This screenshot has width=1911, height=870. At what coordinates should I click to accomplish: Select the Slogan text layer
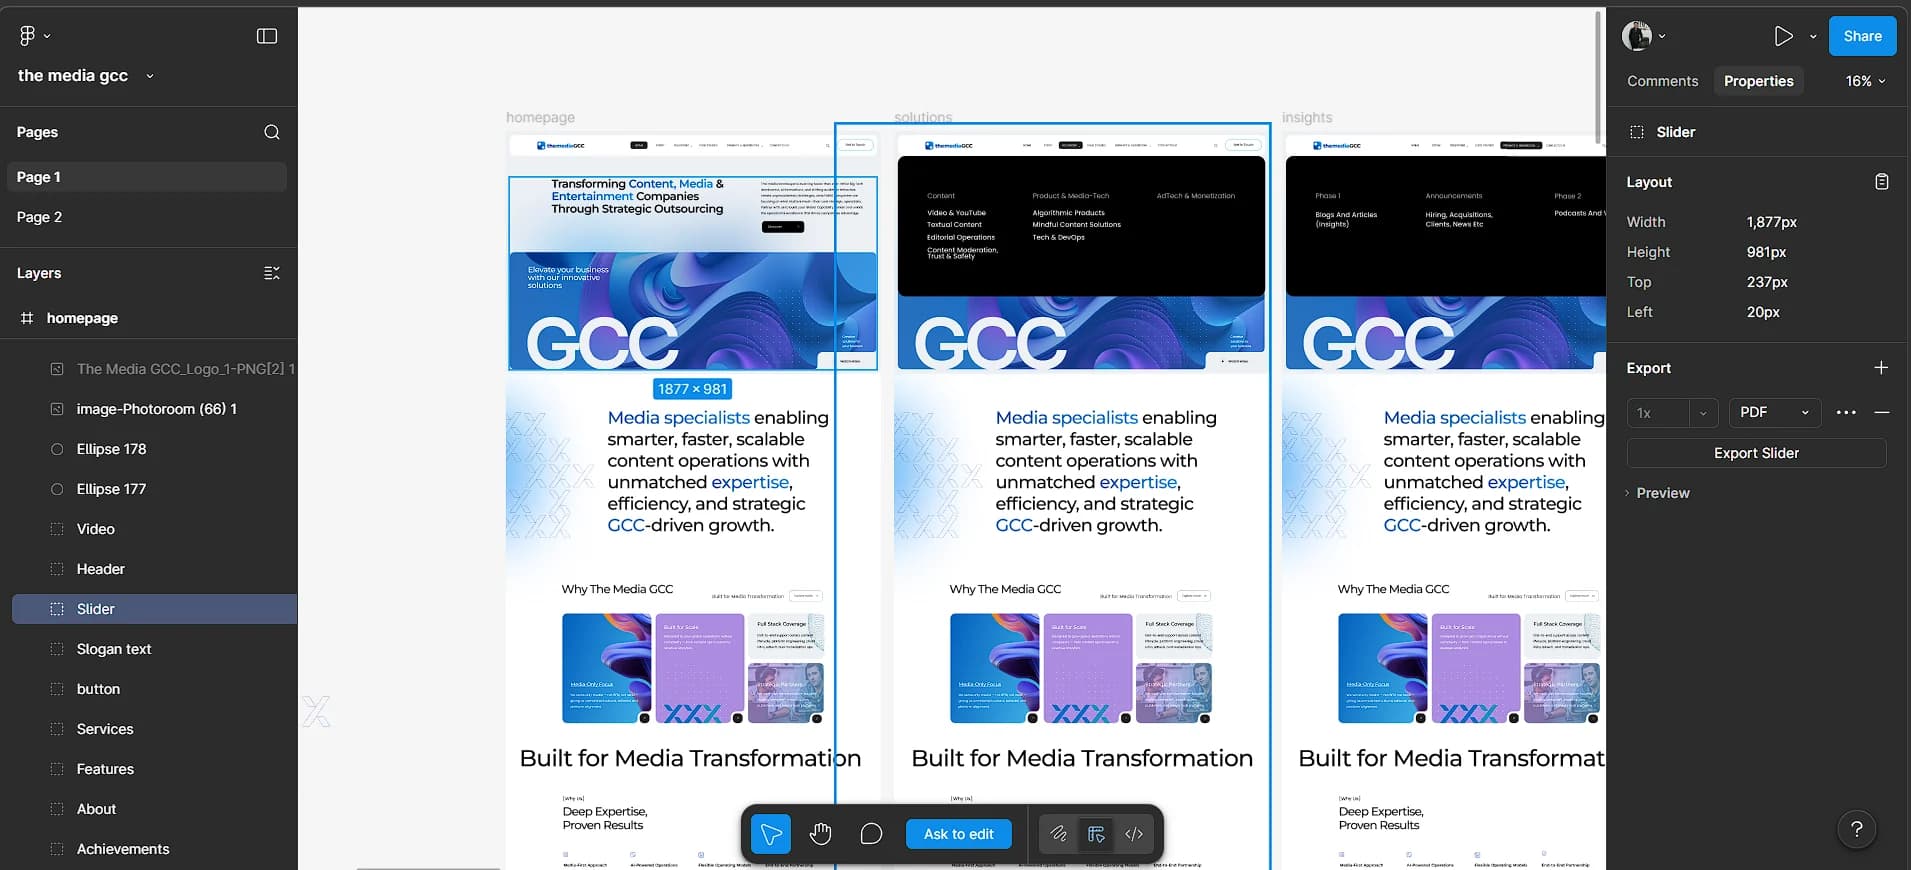click(155, 649)
